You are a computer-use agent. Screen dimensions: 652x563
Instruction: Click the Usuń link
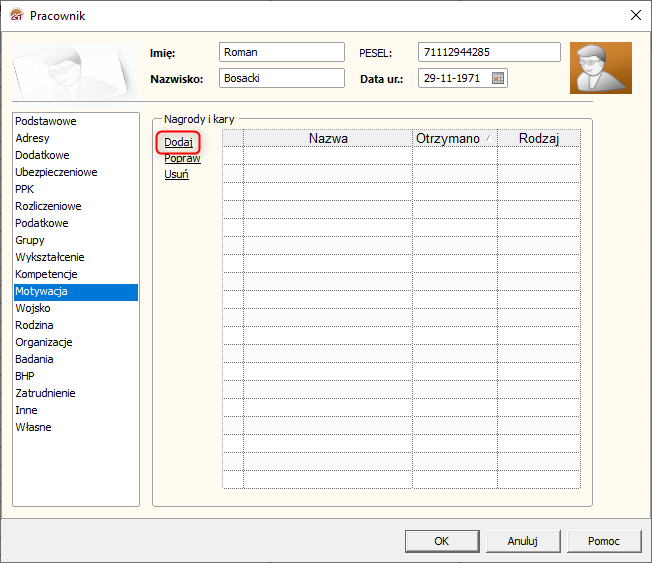pos(176,174)
